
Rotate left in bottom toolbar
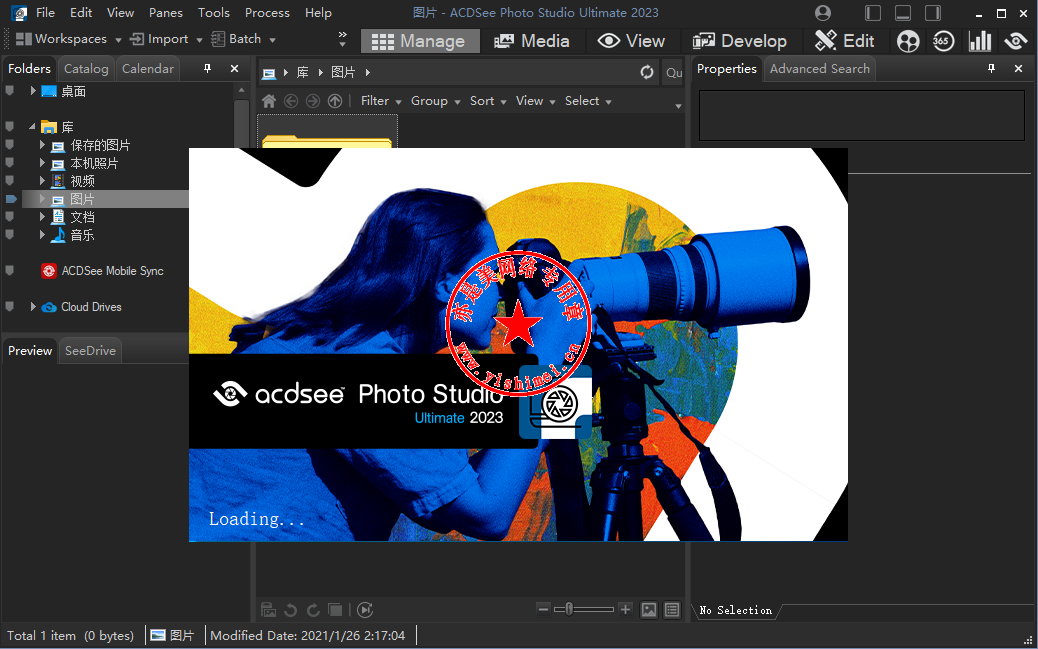[290, 610]
